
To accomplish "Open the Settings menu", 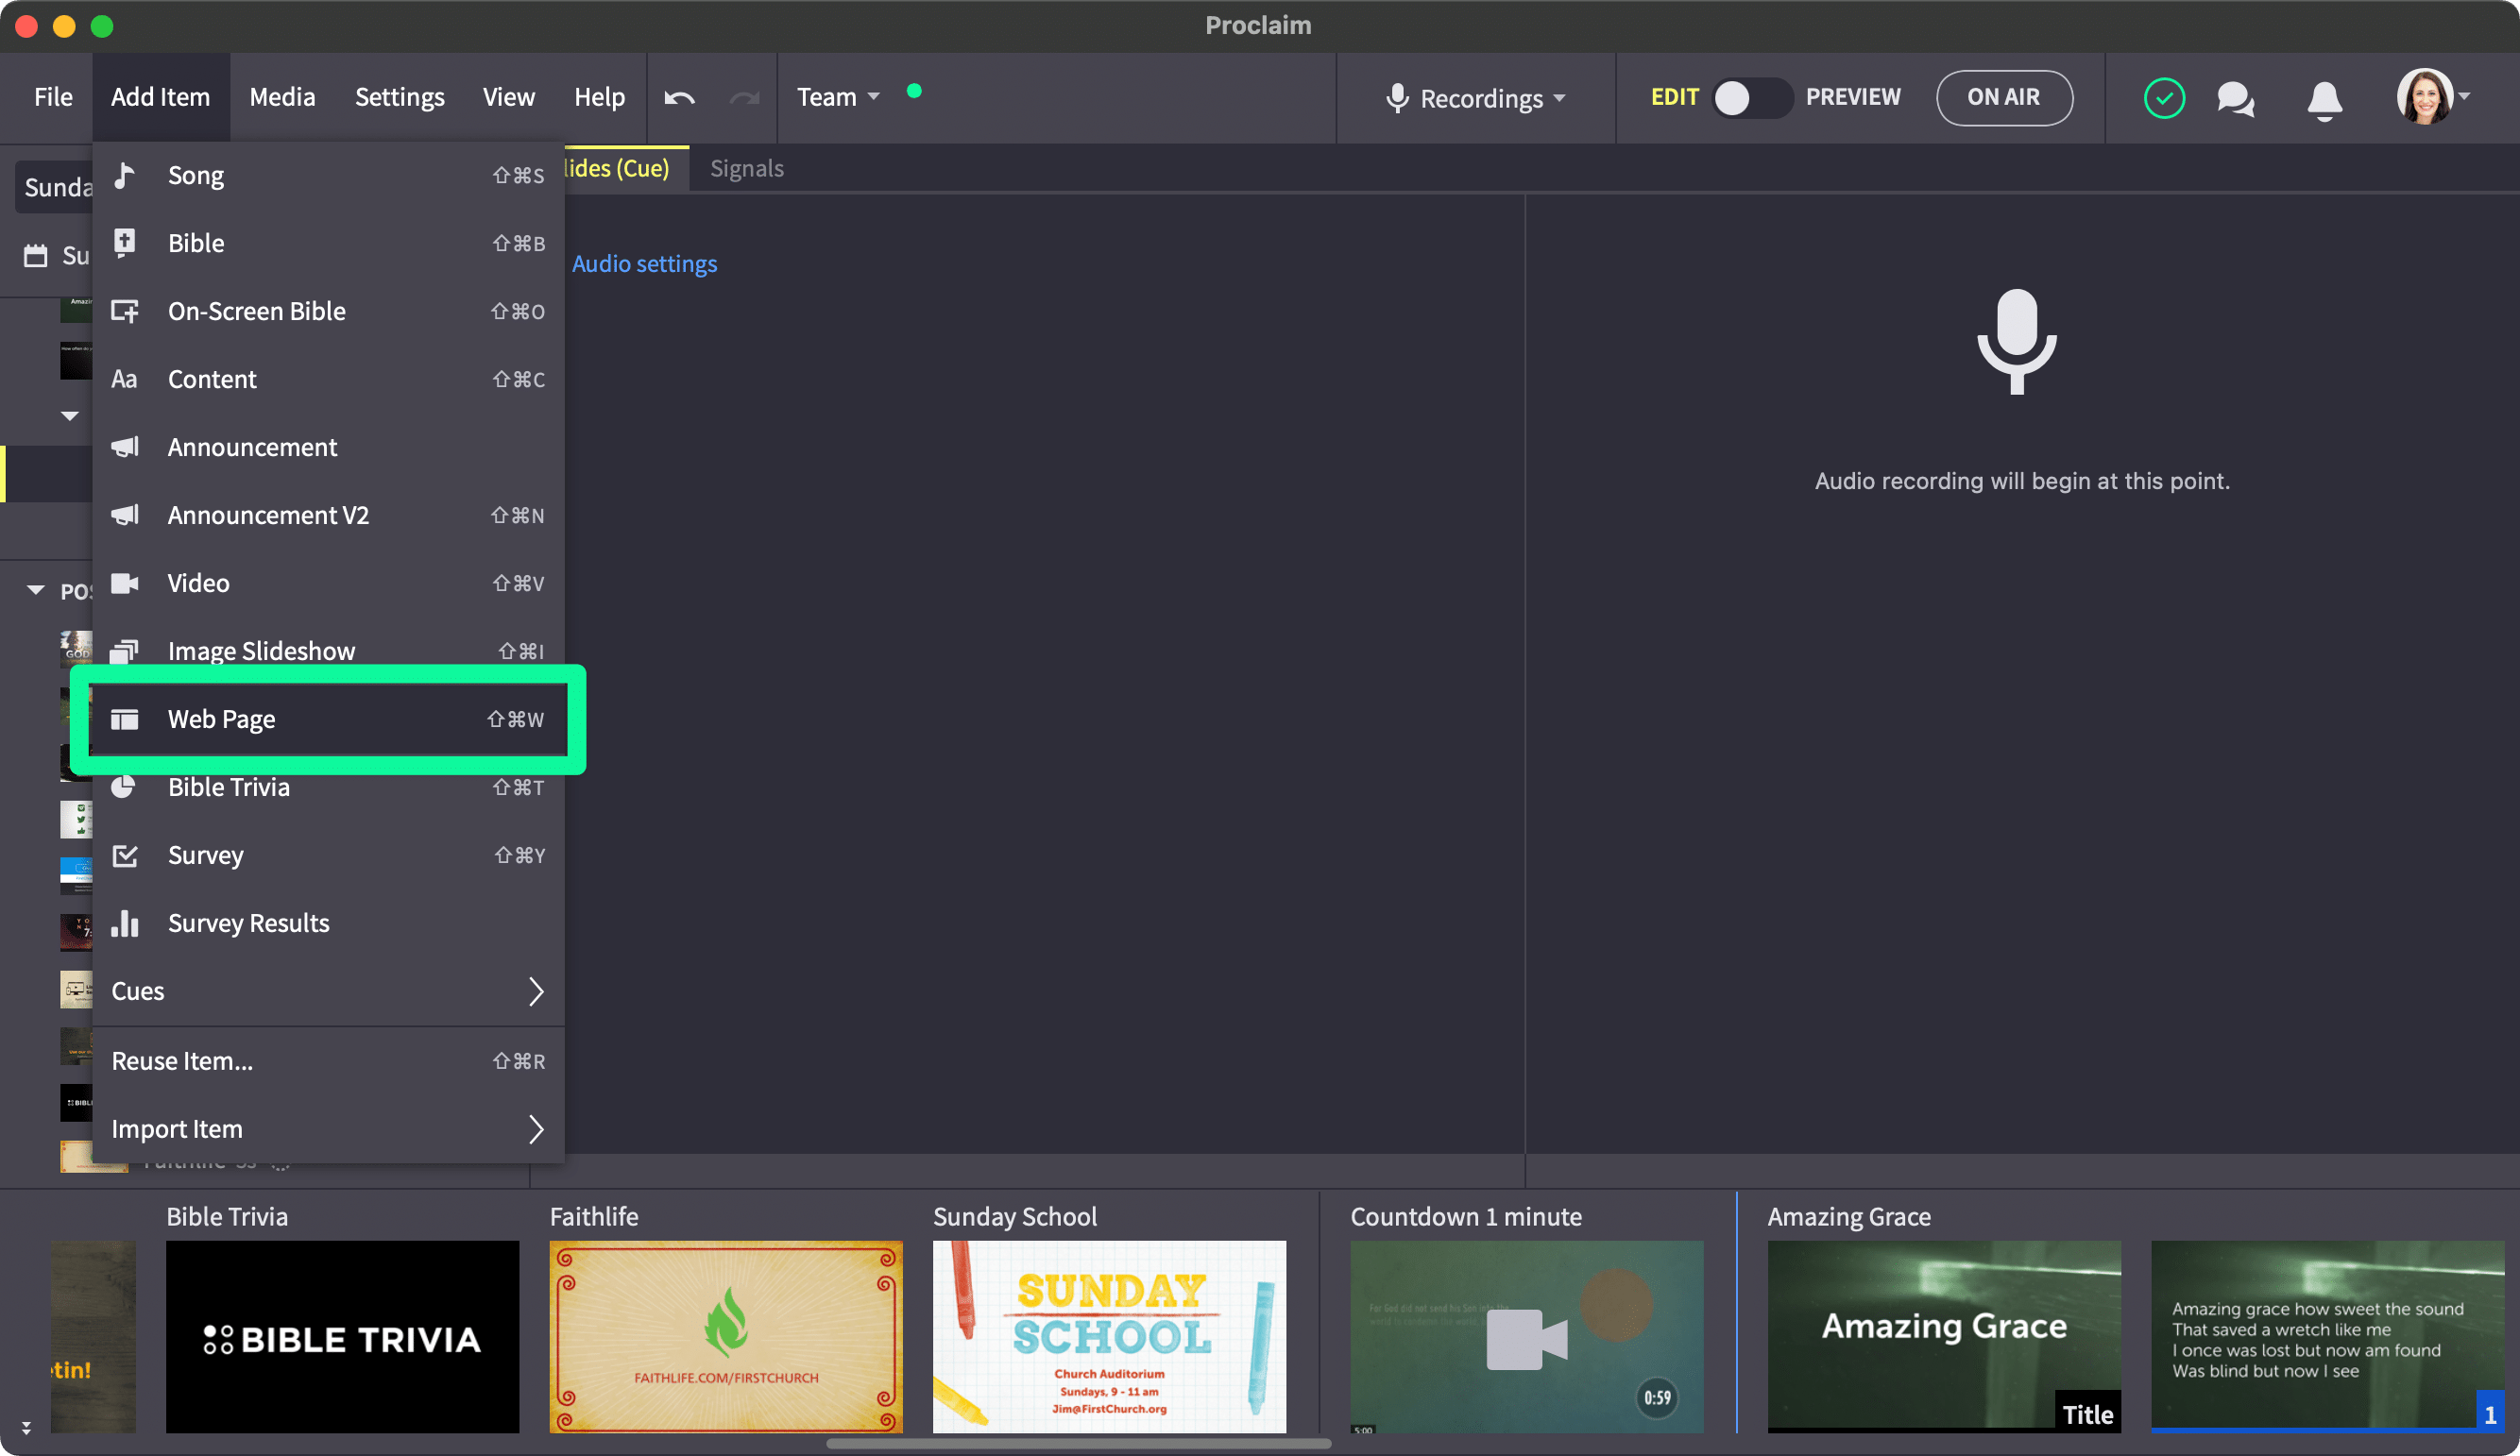I will click(399, 96).
